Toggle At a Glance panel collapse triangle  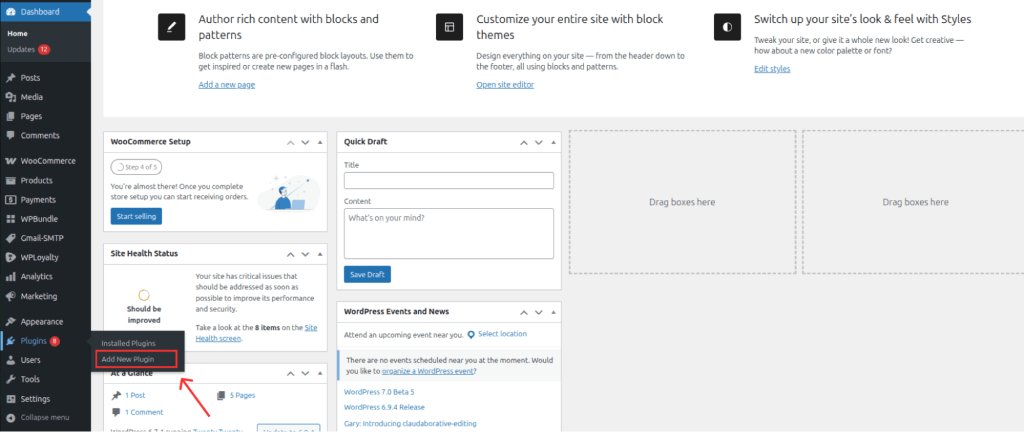pos(320,373)
